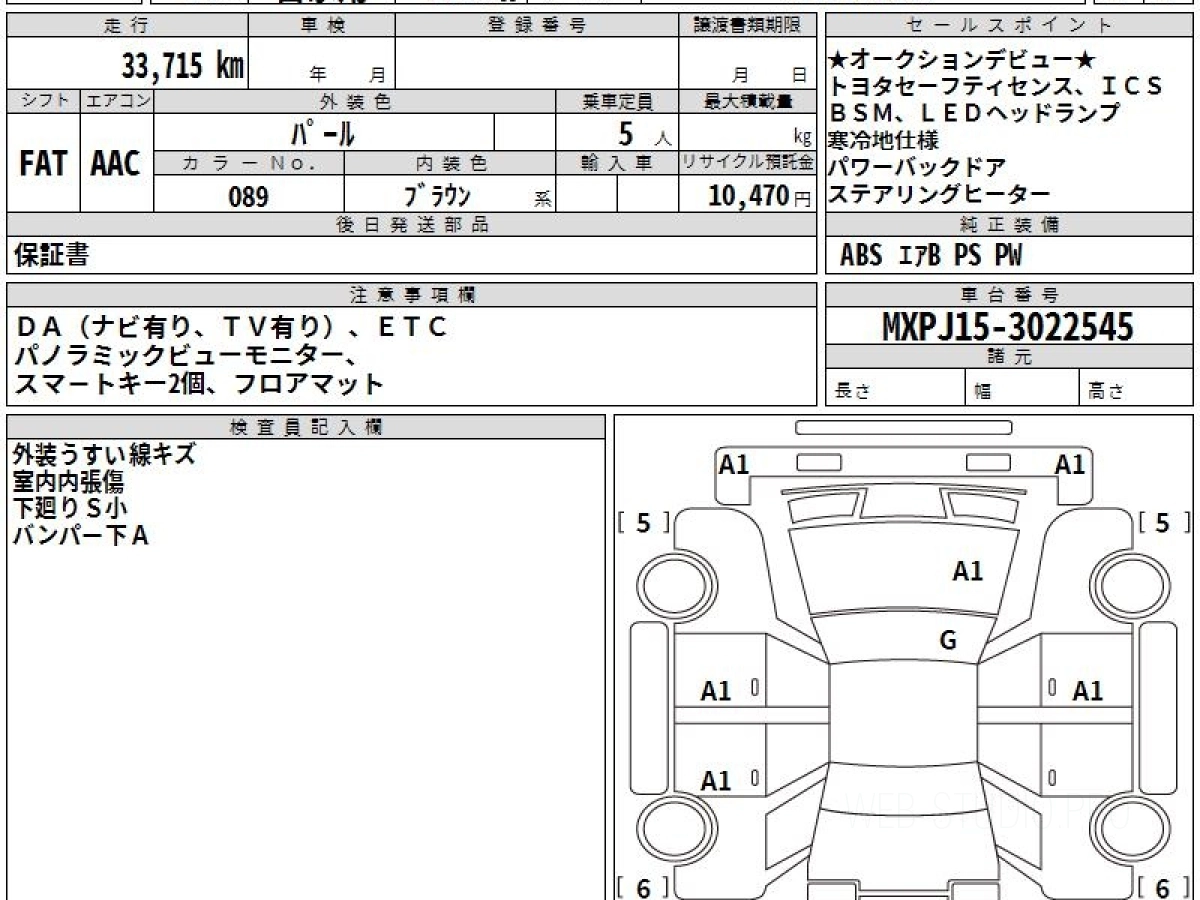Click the 保証書 entry
The width and height of the screenshot is (1200, 900).
(51, 255)
